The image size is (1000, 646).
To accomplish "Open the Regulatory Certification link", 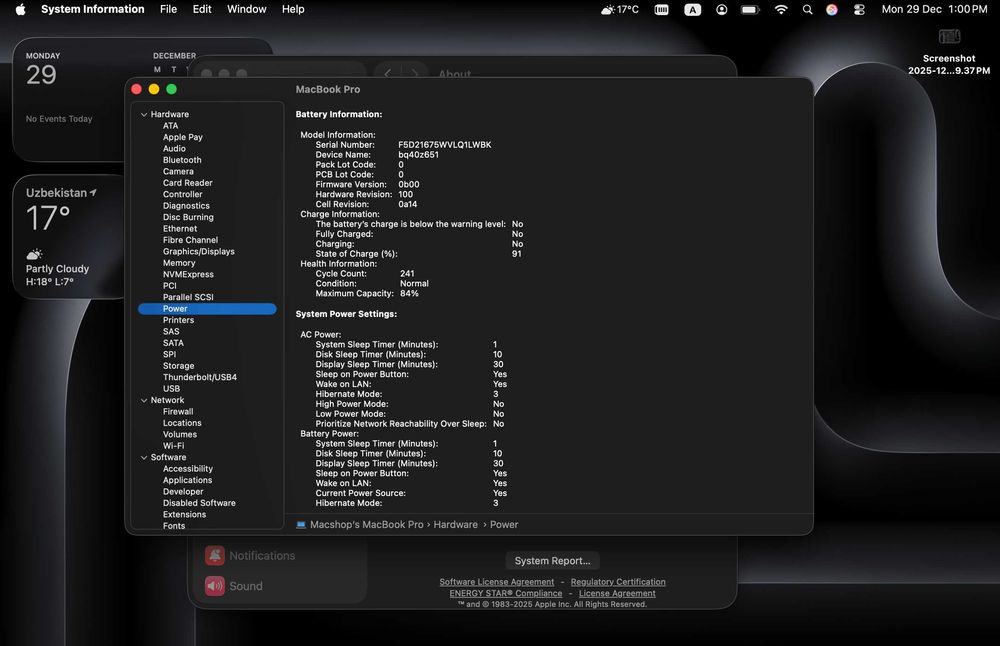I will coord(618,582).
